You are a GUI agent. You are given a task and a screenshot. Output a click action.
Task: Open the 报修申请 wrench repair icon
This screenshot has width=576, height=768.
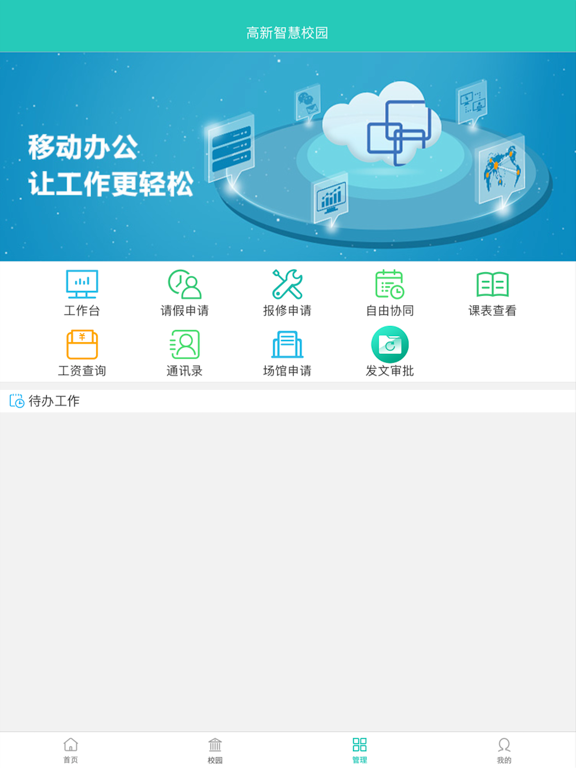pyautogui.click(x=288, y=284)
